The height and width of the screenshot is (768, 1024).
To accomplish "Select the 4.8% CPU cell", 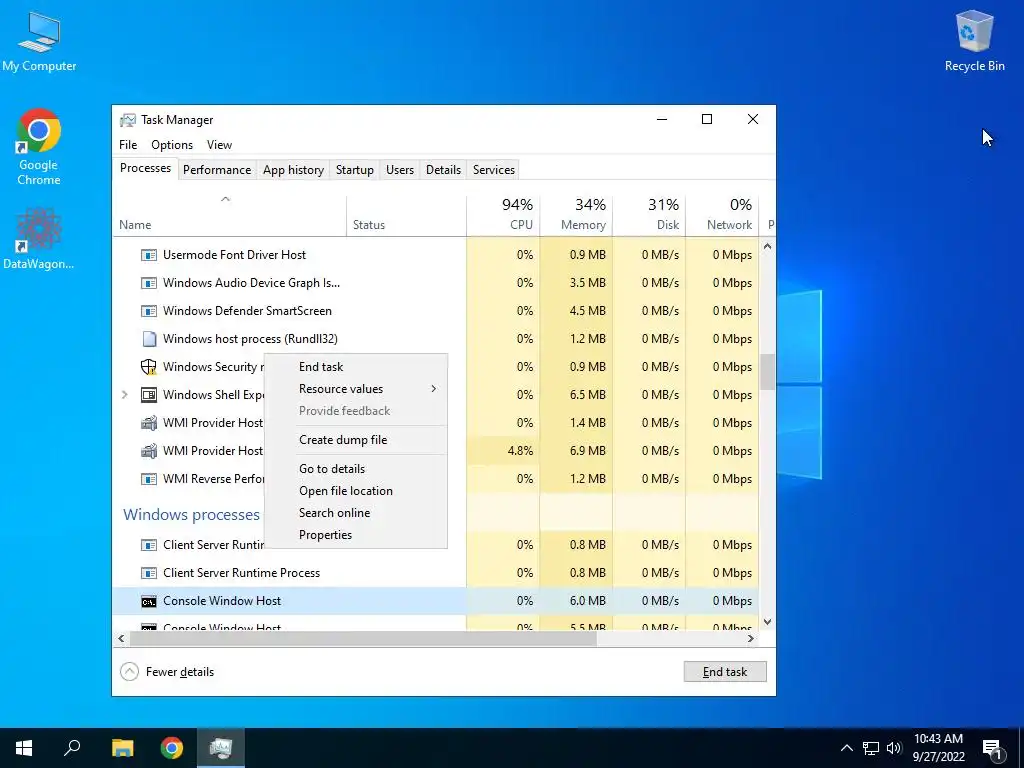I will 504,451.
